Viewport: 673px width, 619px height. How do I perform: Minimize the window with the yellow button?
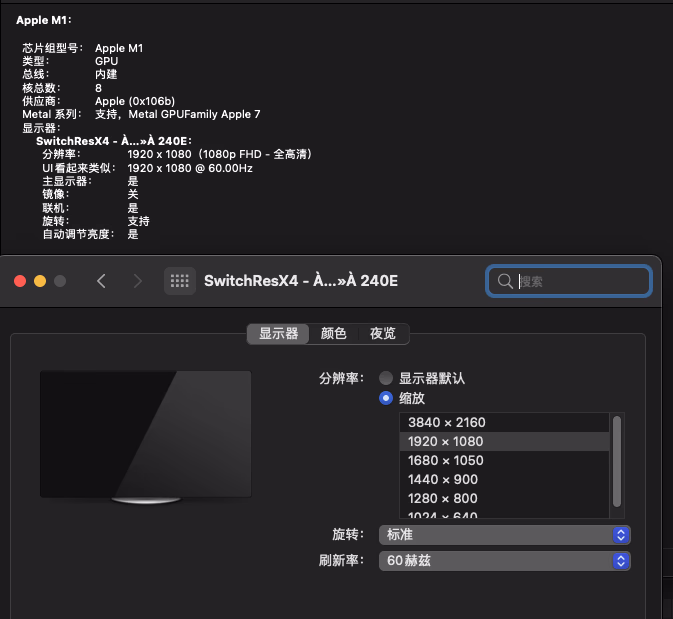[40, 281]
